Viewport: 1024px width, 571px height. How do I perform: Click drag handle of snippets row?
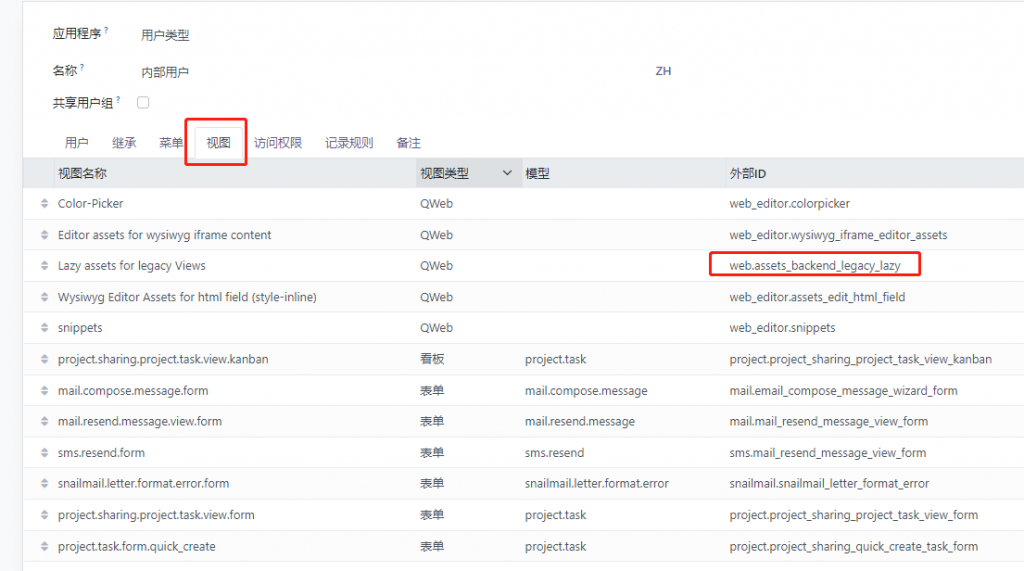pos(44,327)
